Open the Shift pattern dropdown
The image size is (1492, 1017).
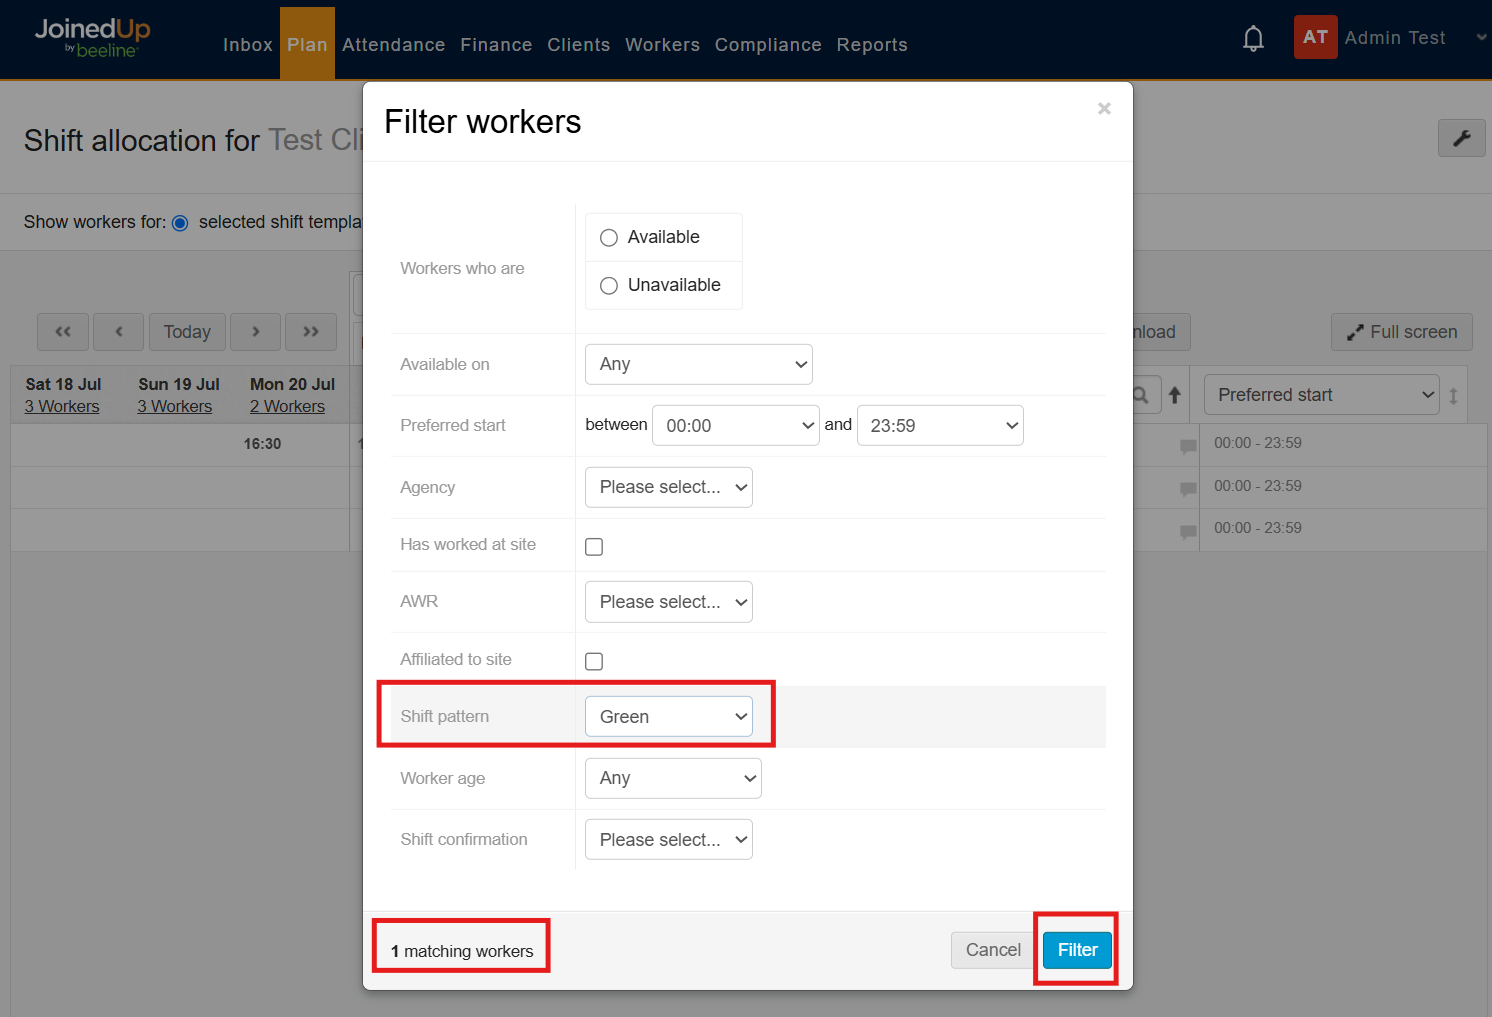coord(669,717)
